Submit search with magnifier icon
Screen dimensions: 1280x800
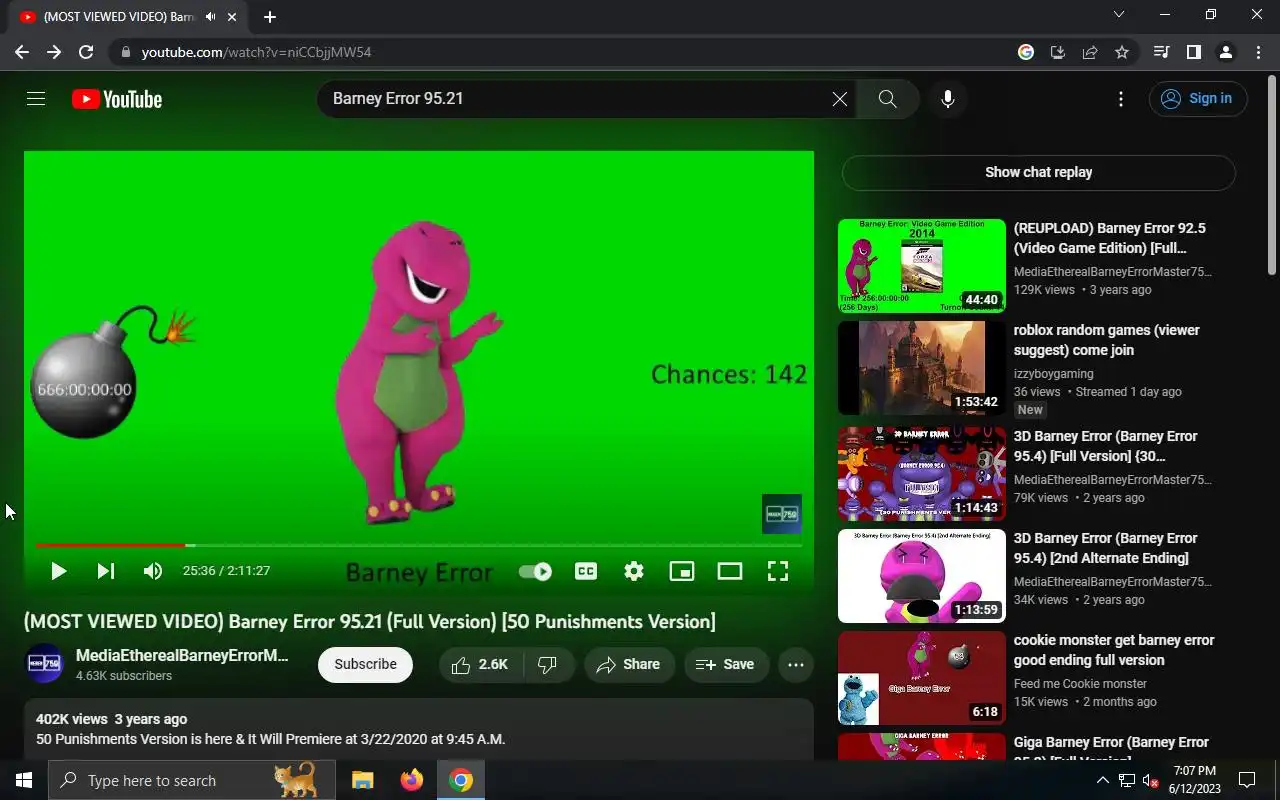(887, 99)
